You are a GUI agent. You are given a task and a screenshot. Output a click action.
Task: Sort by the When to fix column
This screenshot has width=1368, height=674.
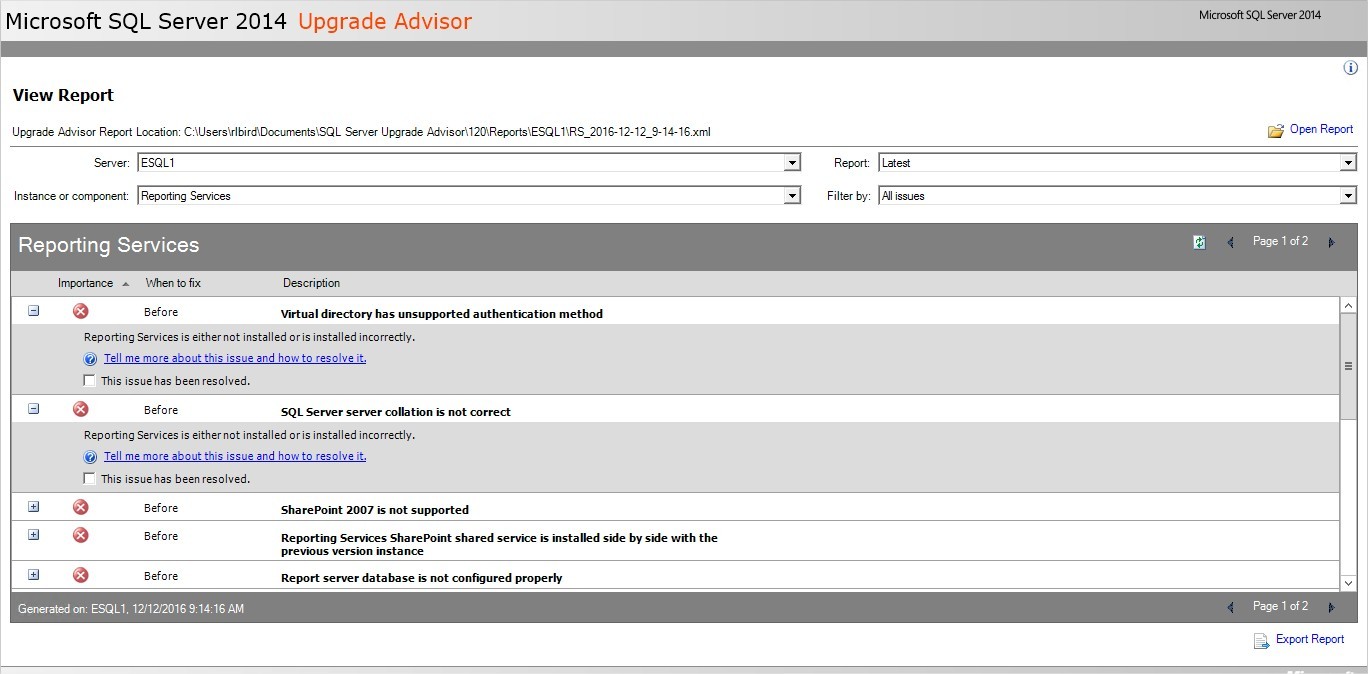pos(173,283)
